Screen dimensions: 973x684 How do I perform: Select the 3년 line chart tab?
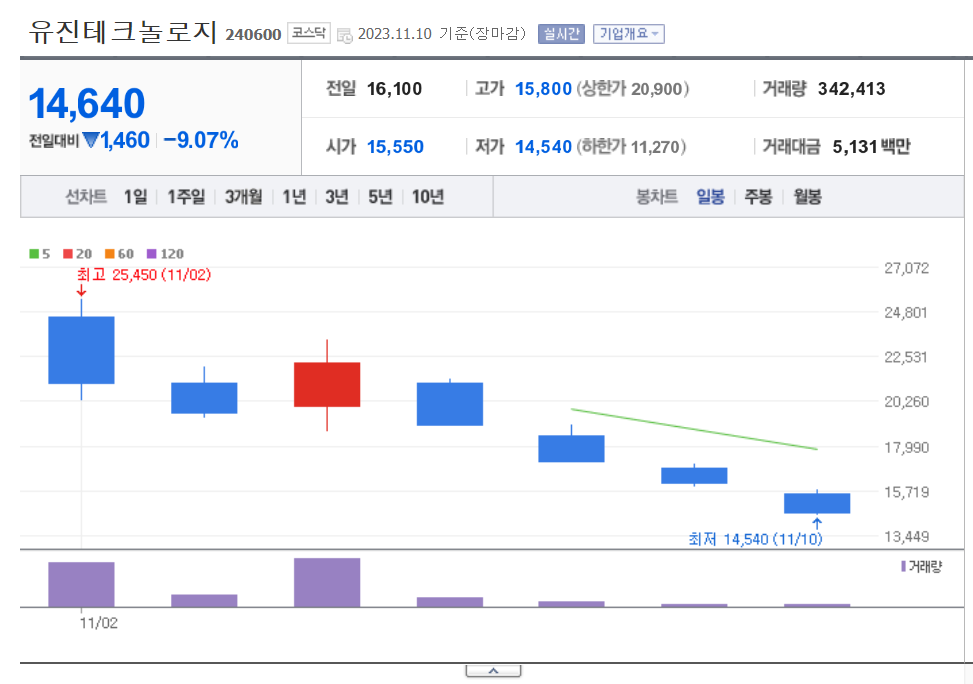click(337, 197)
